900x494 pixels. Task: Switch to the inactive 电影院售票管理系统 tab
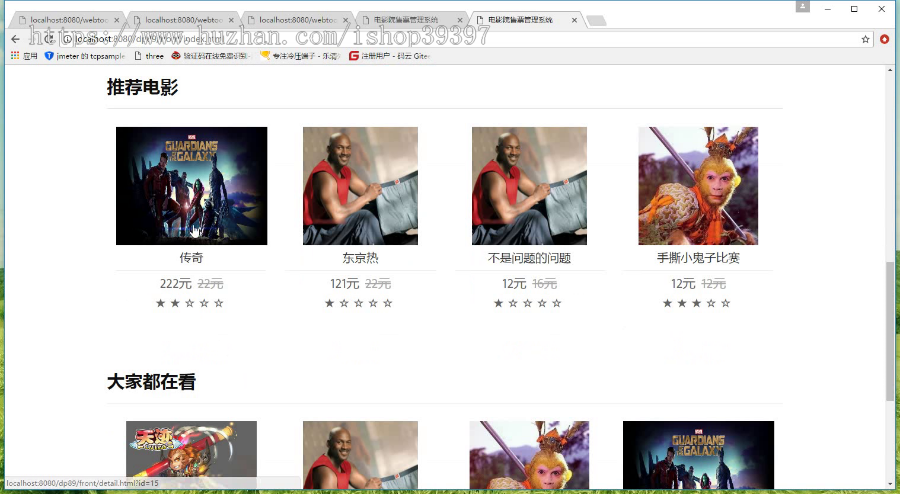tap(406, 20)
